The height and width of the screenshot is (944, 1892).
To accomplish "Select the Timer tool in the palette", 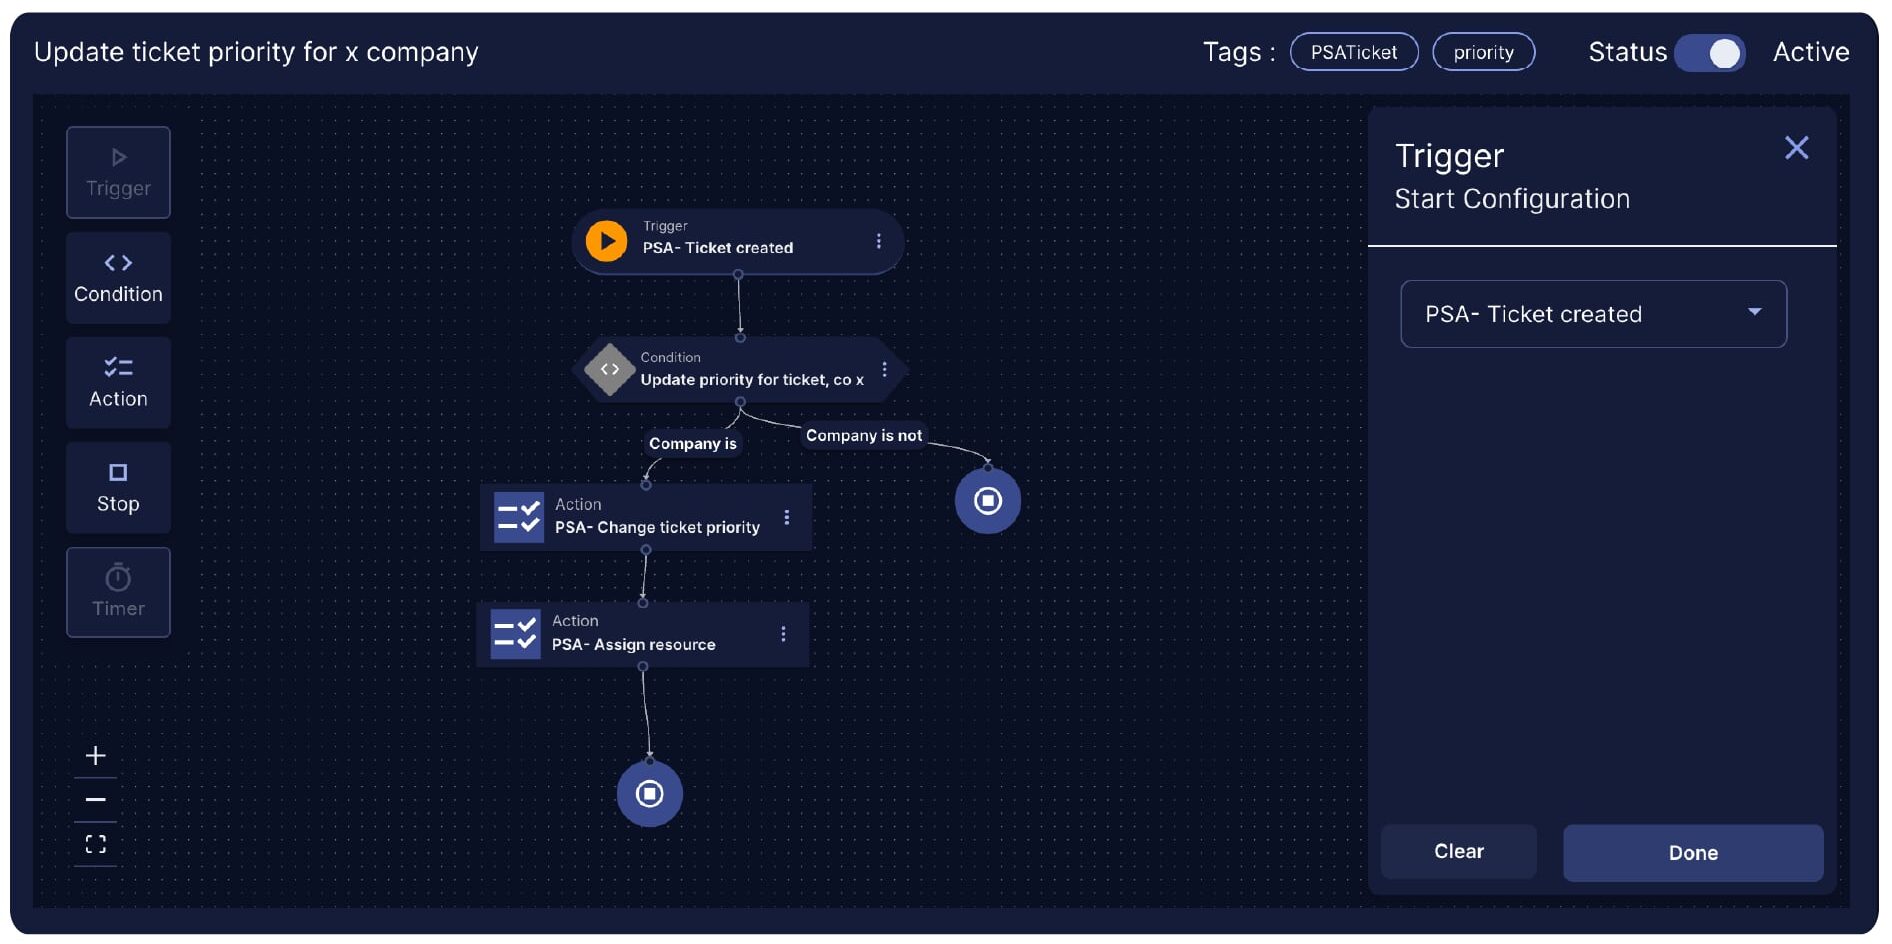I will pyautogui.click(x=118, y=592).
